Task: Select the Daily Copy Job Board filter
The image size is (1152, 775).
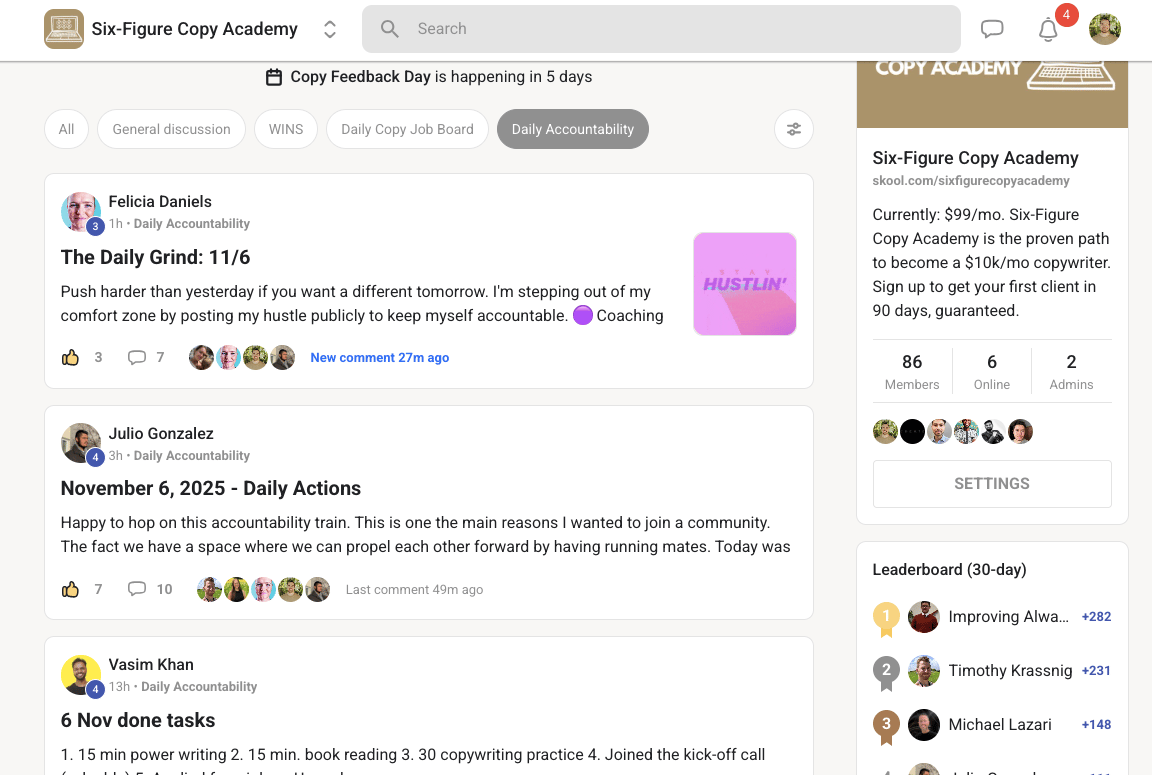Action: [407, 129]
